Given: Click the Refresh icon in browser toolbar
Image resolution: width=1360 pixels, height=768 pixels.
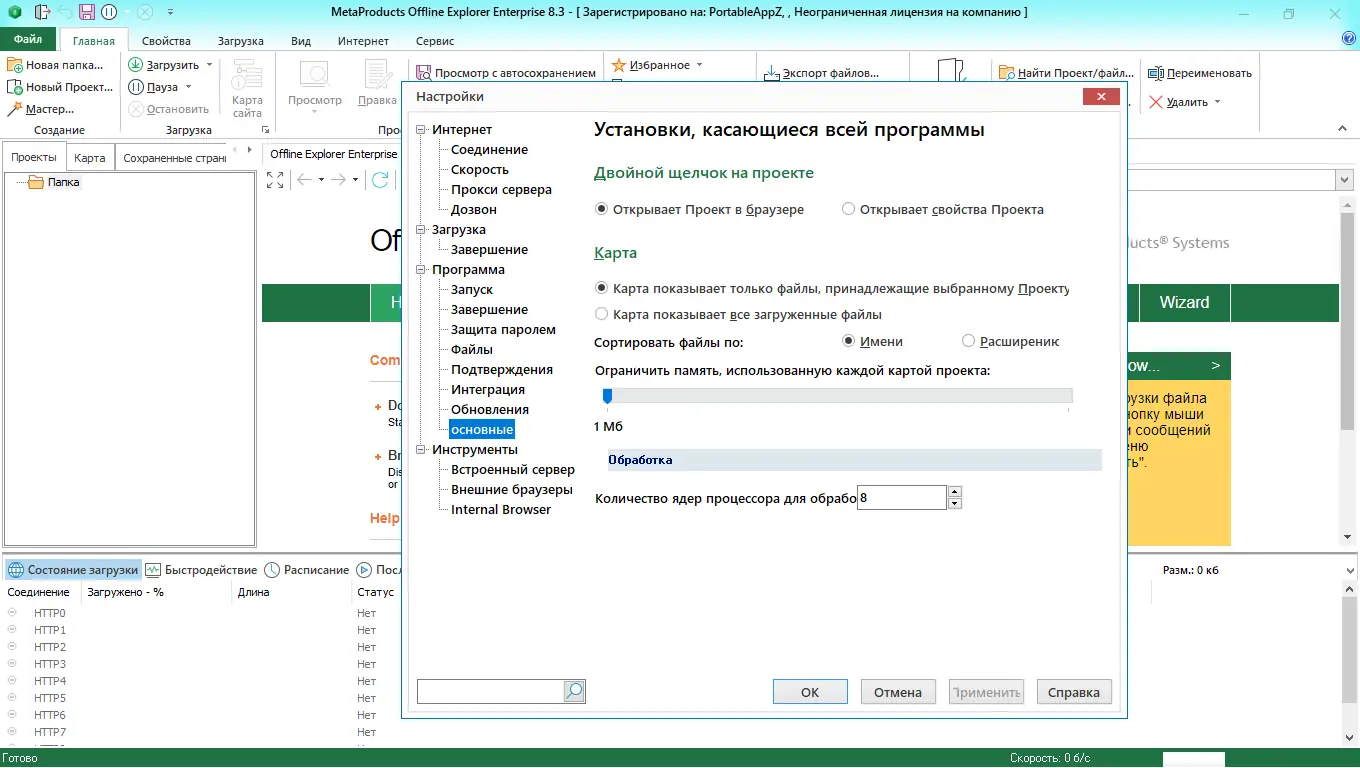Looking at the screenshot, I should coord(380,180).
